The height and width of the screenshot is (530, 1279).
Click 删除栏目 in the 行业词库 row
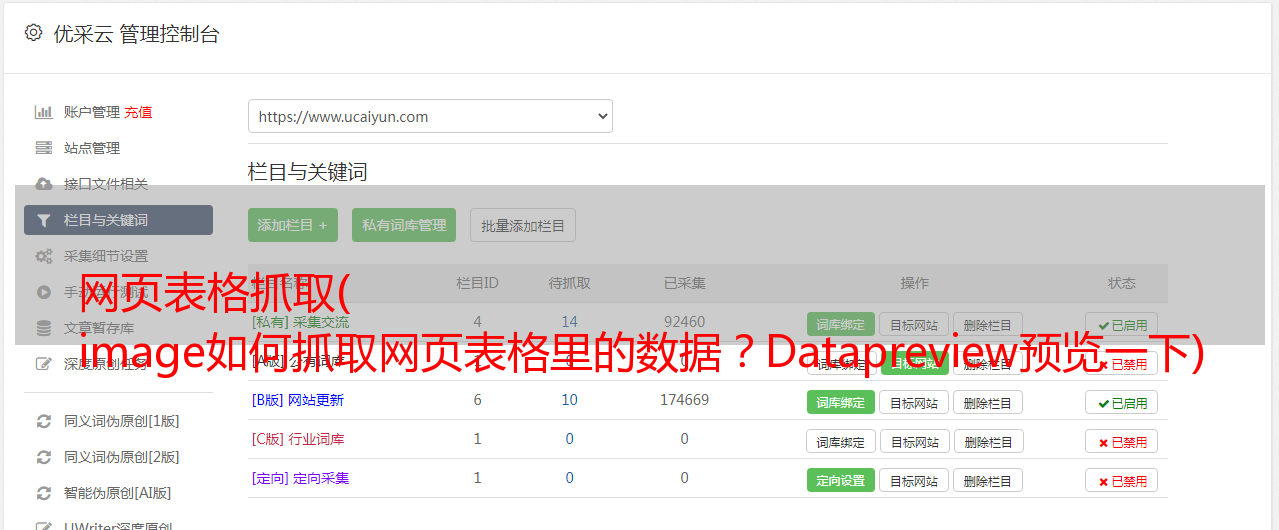988,441
